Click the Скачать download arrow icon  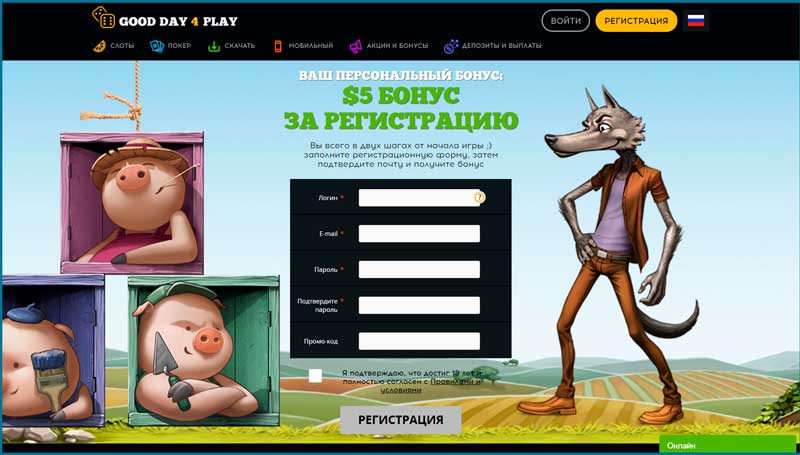click(214, 46)
